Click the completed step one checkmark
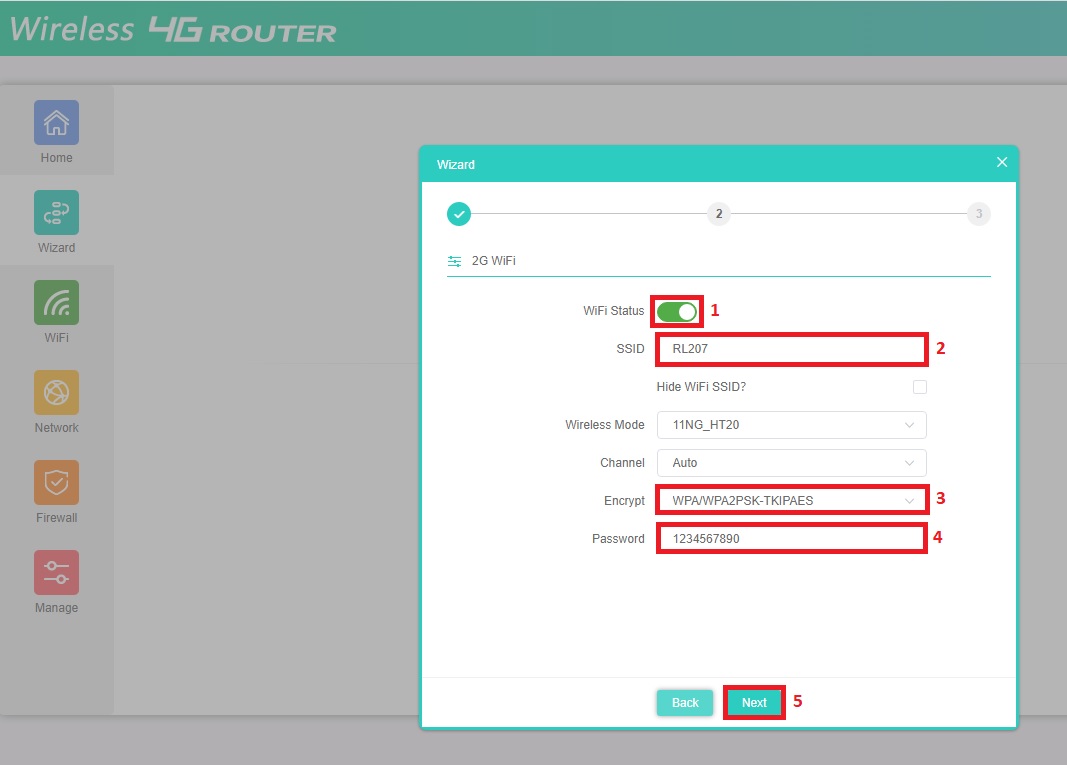The height and width of the screenshot is (765, 1067). click(459, 213)
